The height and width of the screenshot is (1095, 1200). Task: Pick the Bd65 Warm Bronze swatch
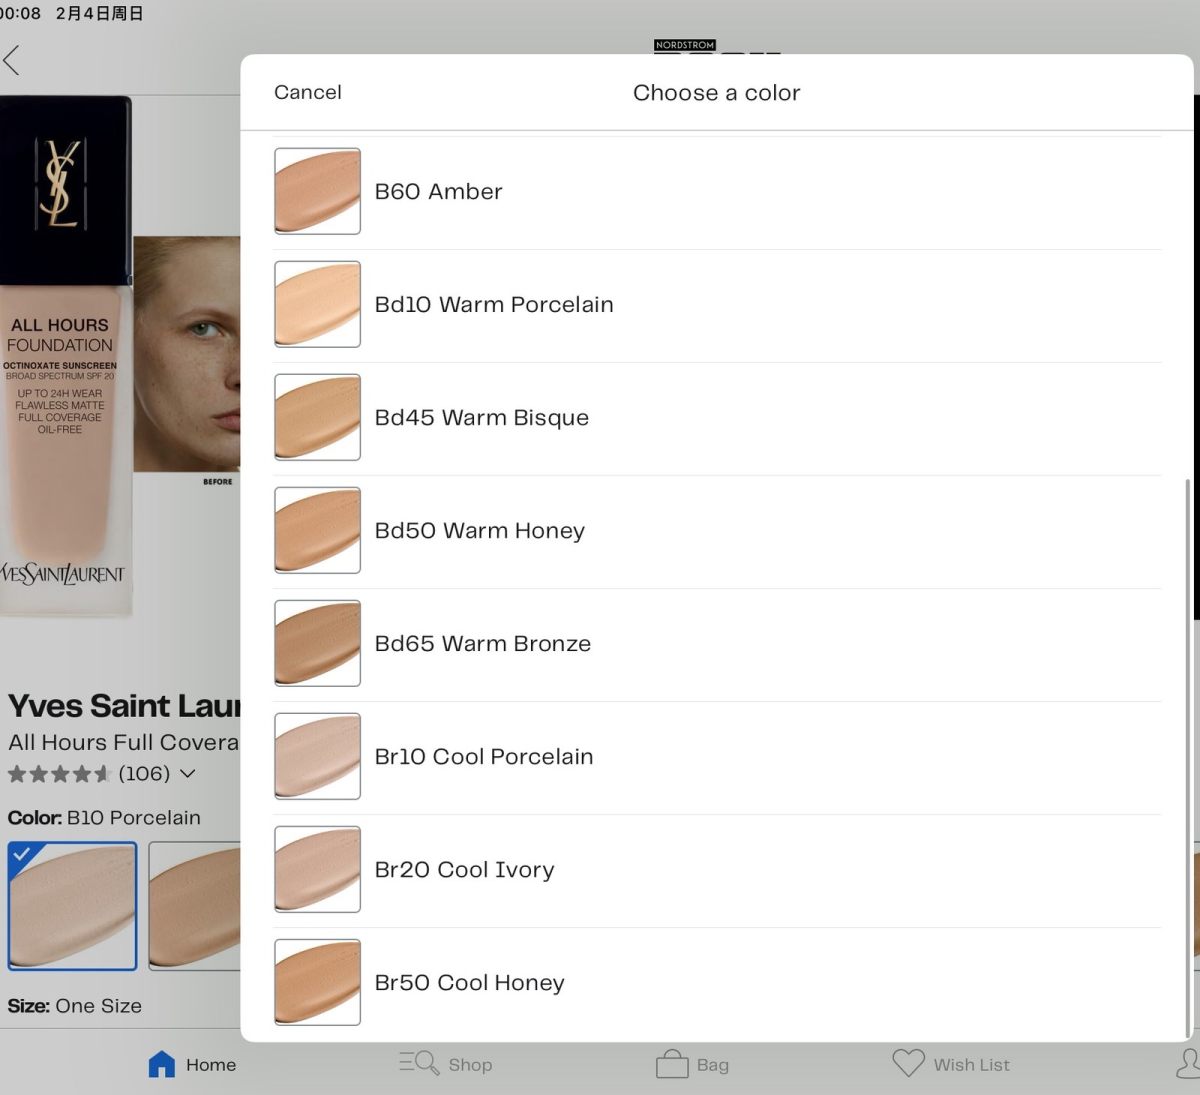point(317,643)
